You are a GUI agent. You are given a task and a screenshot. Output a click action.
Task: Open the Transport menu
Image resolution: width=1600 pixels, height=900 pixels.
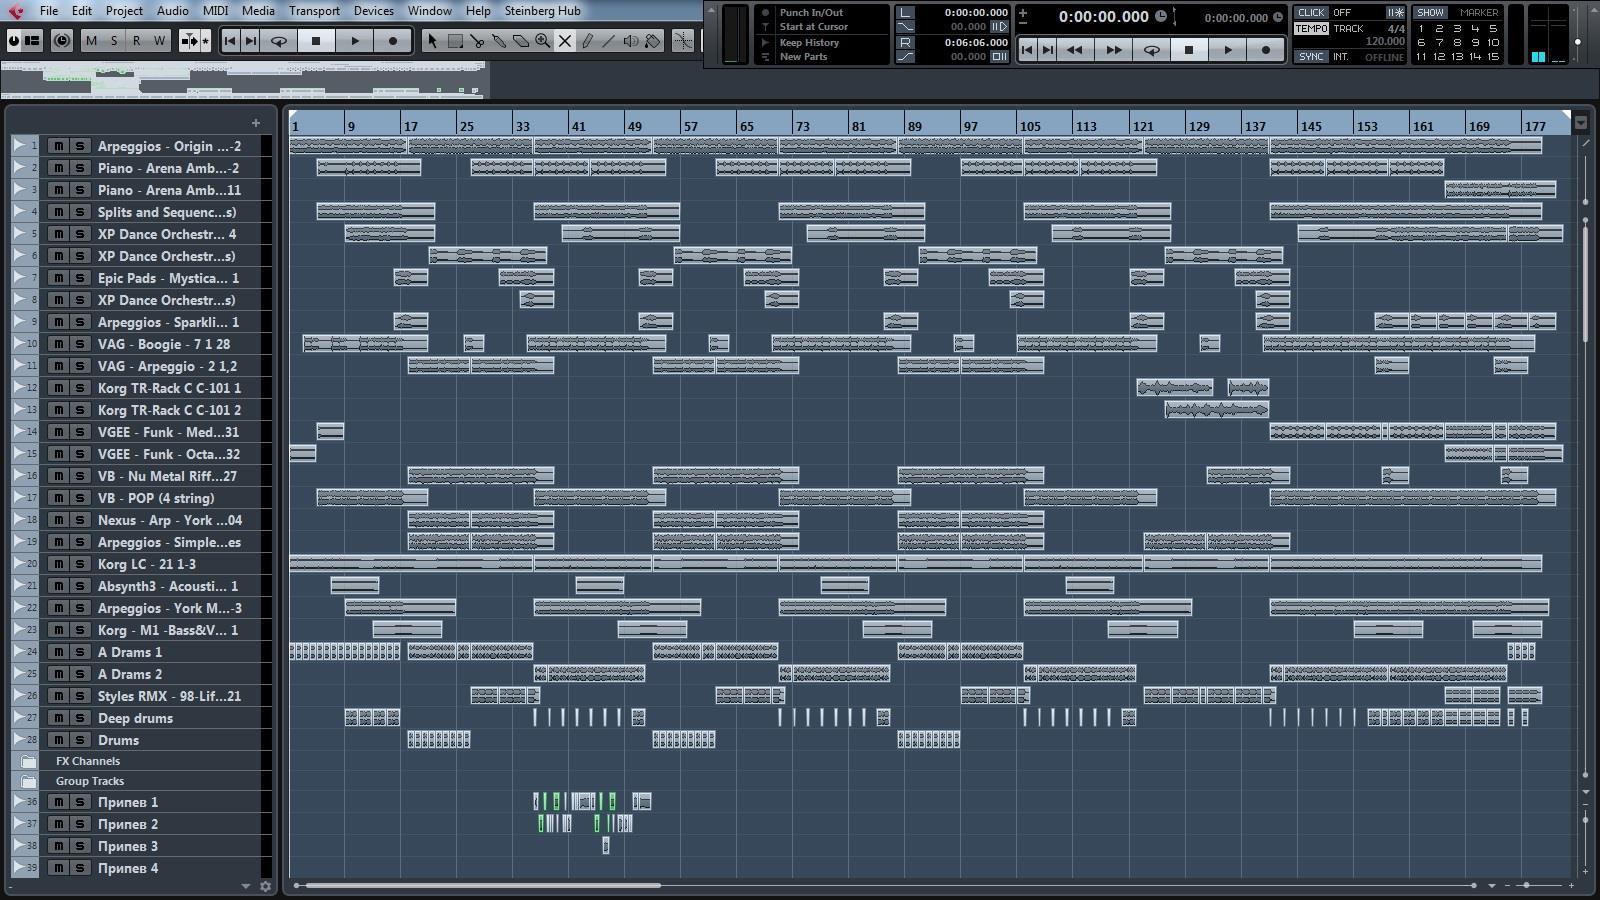(314, 11)
